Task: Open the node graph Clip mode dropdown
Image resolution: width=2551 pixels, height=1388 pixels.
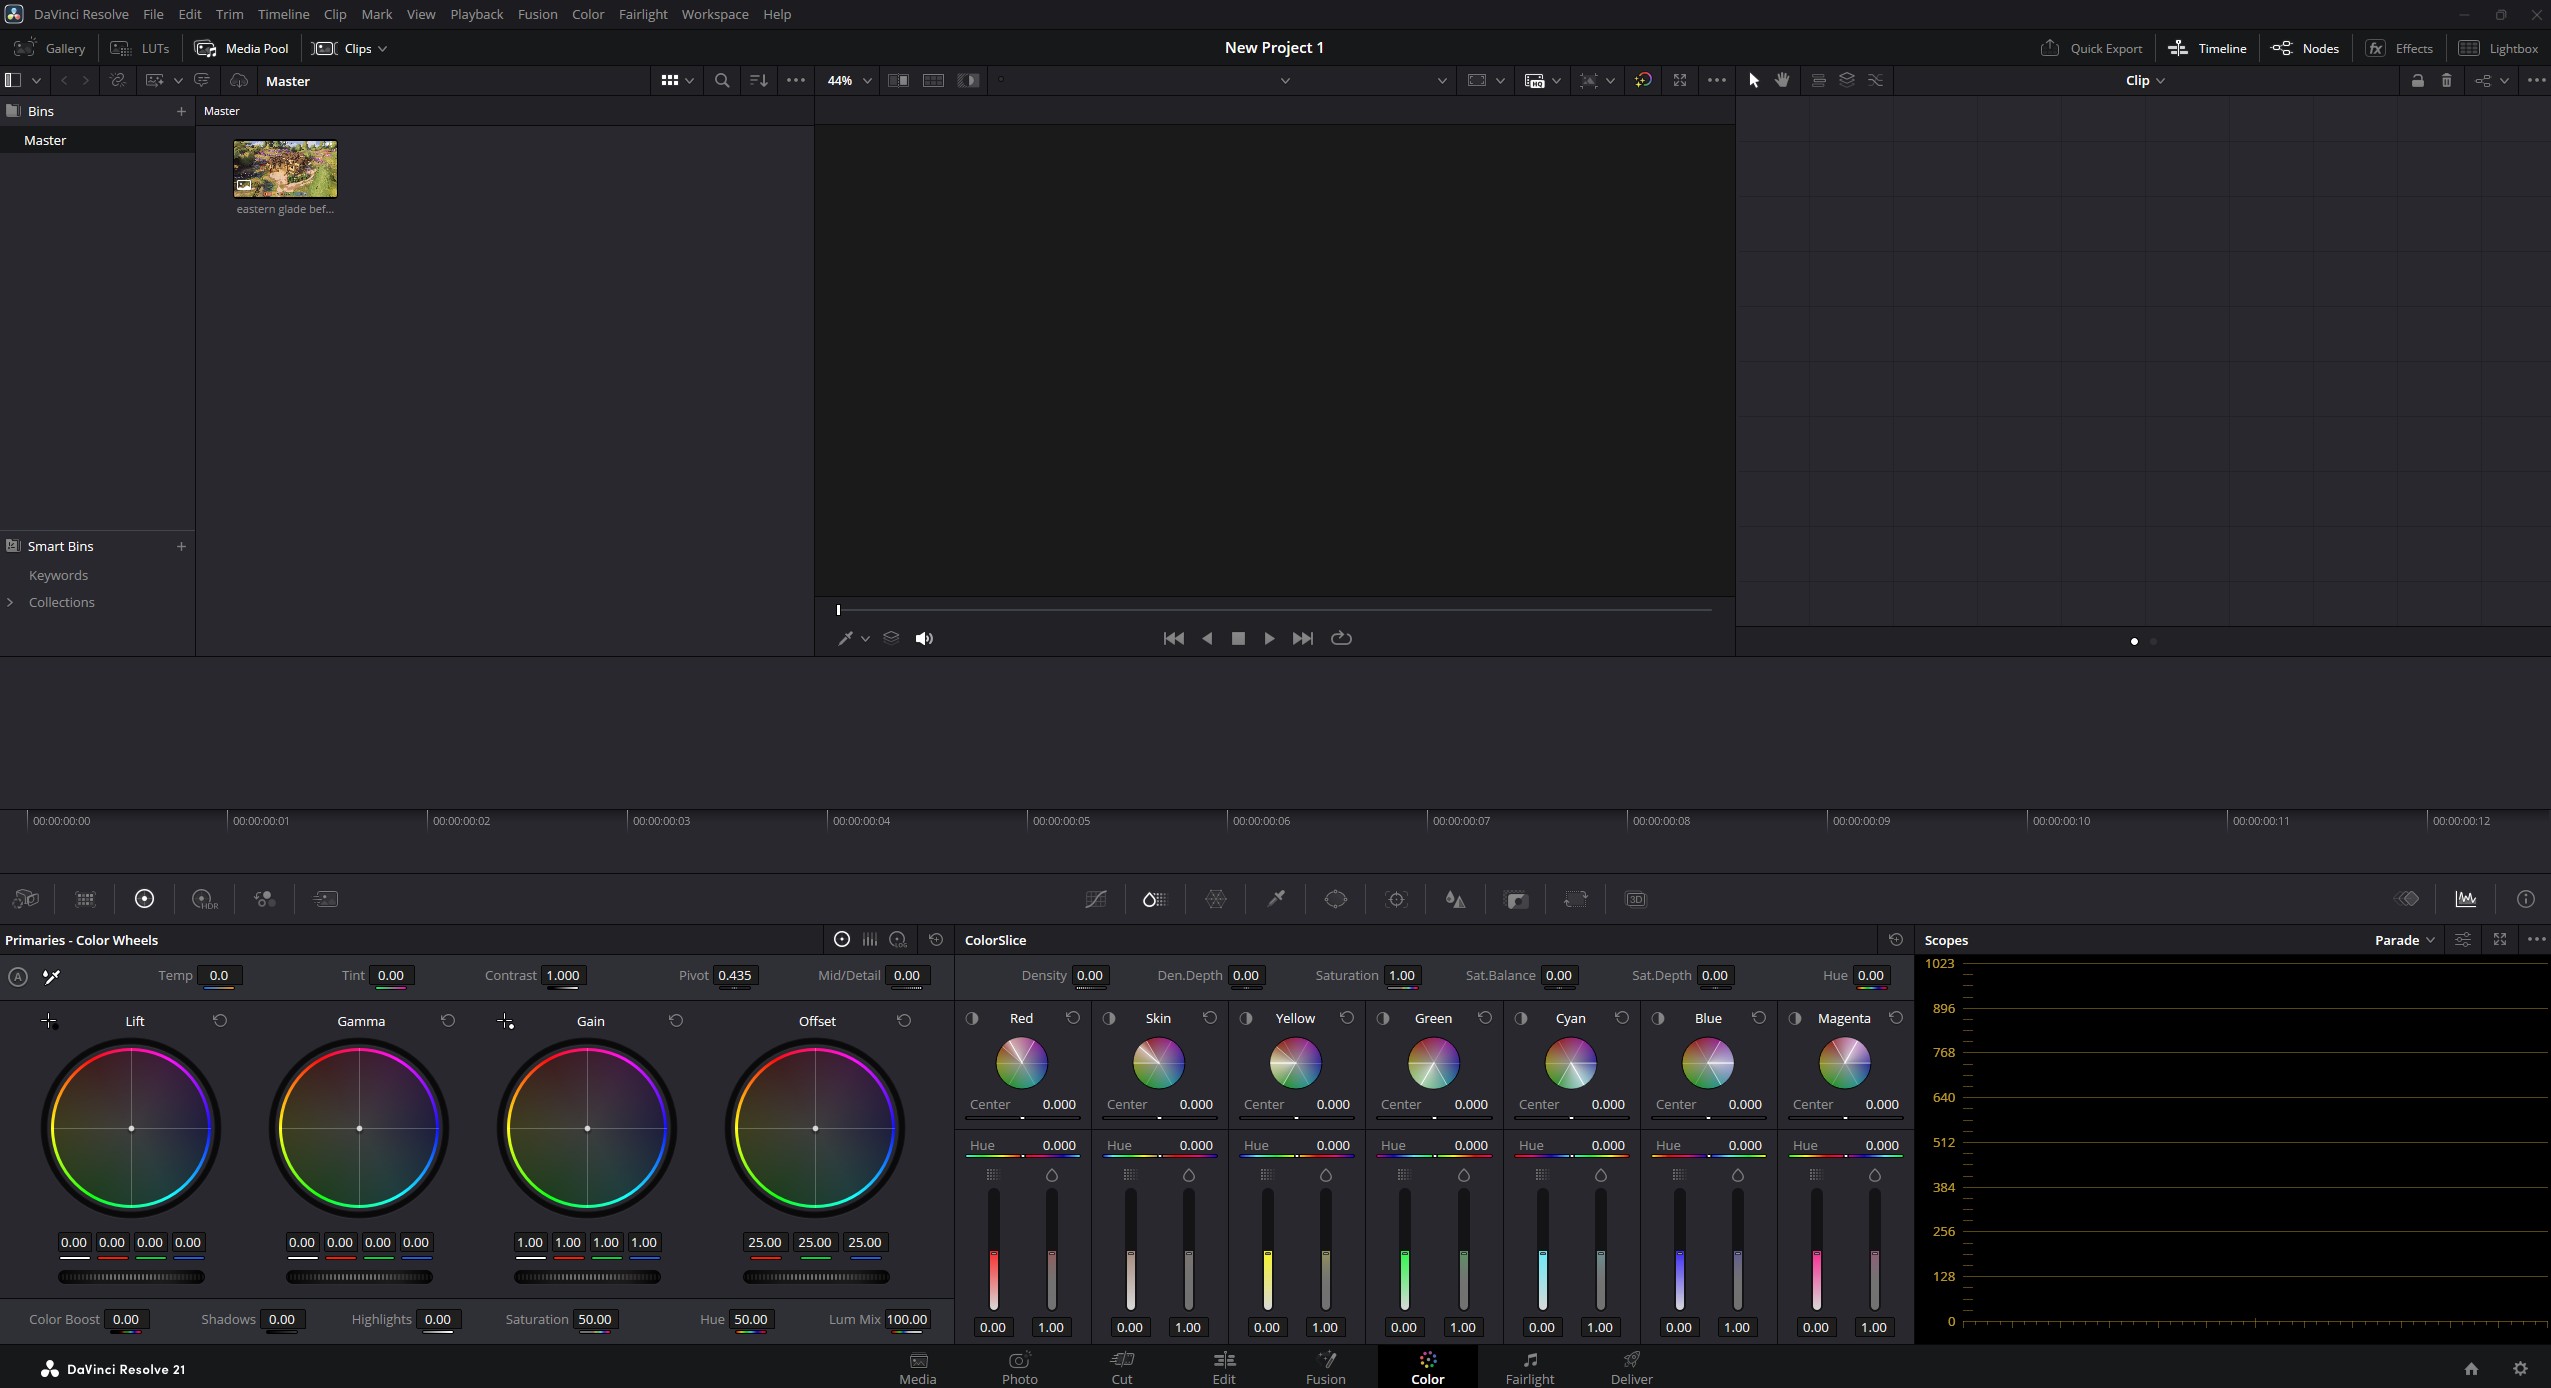Action: pyautogui.click(x=2145, y=80)
